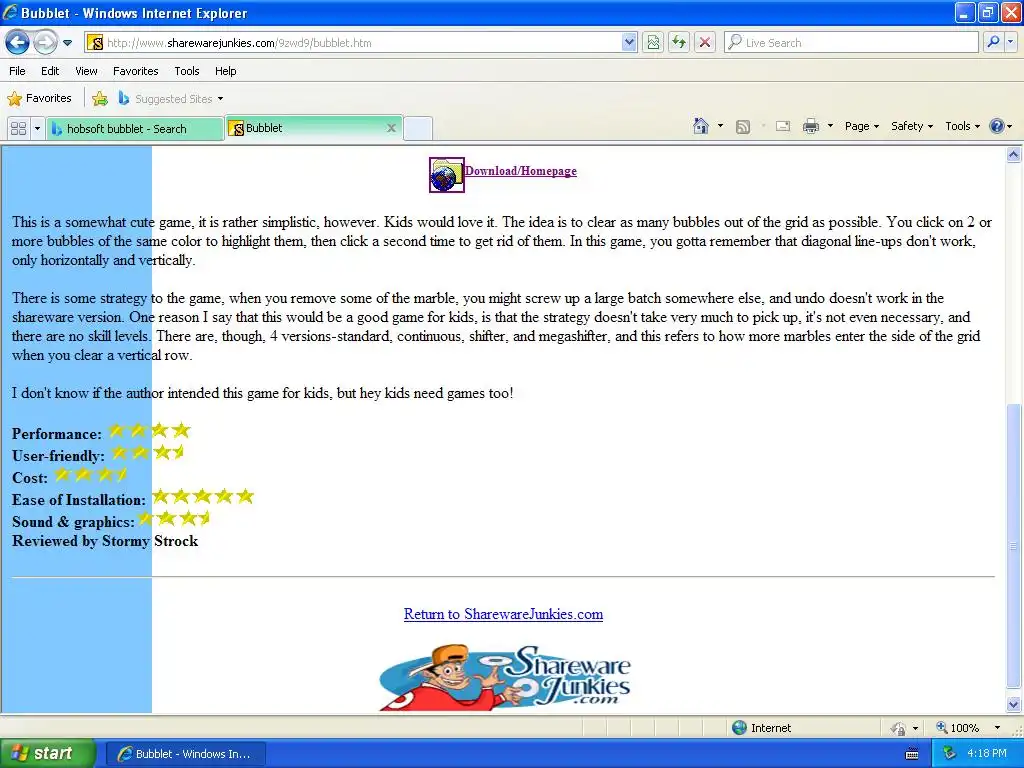Click the Shareware Junkies logo image
The width and height of the screenshot is (1024, 768).
(505, 677)
